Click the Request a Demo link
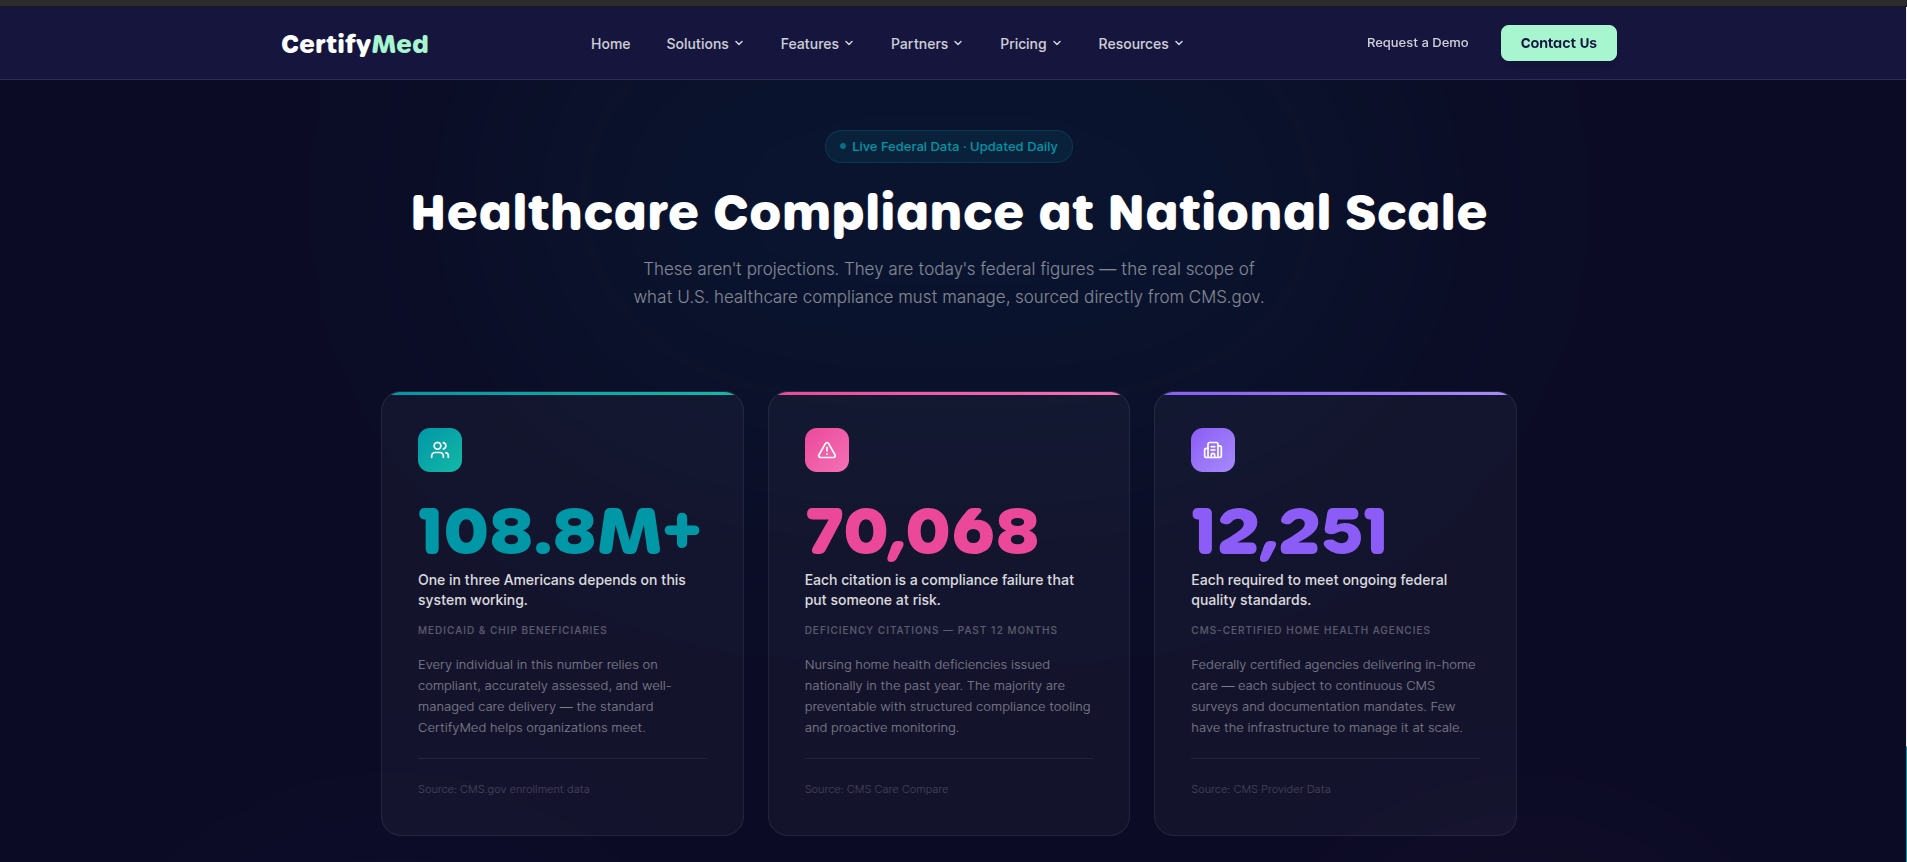Screen dimensions: 1907x862 tap(1417, 43)
